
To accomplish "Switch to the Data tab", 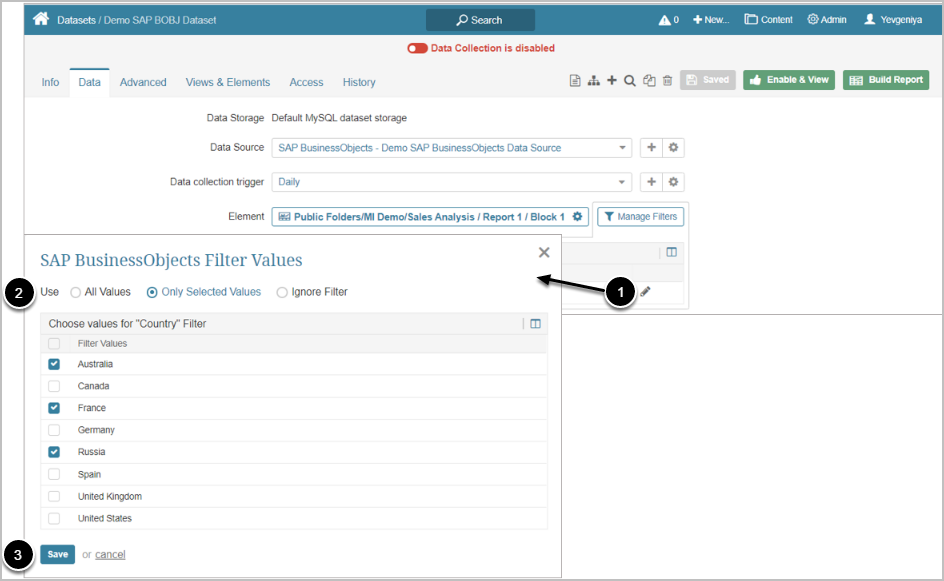I will click(x=89, y=82).
